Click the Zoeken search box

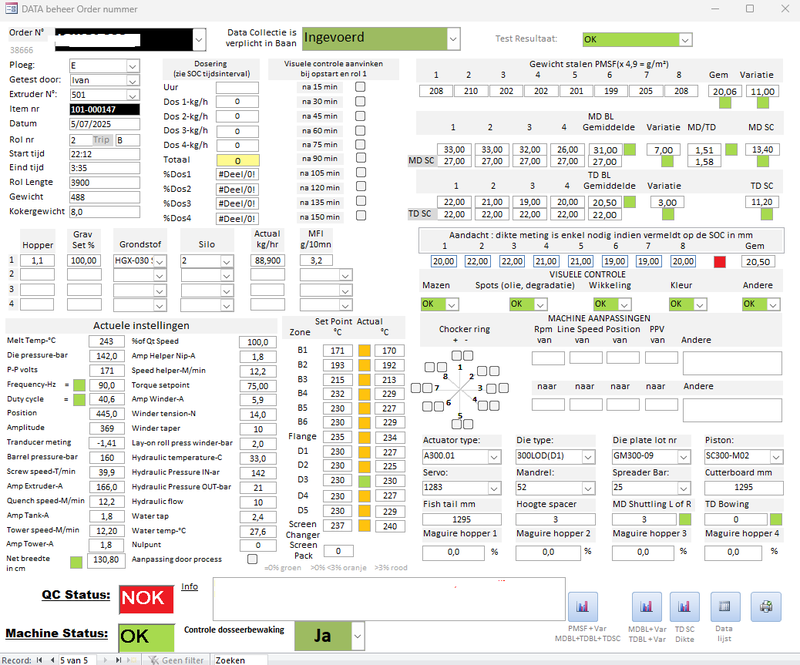pos(240,659)
